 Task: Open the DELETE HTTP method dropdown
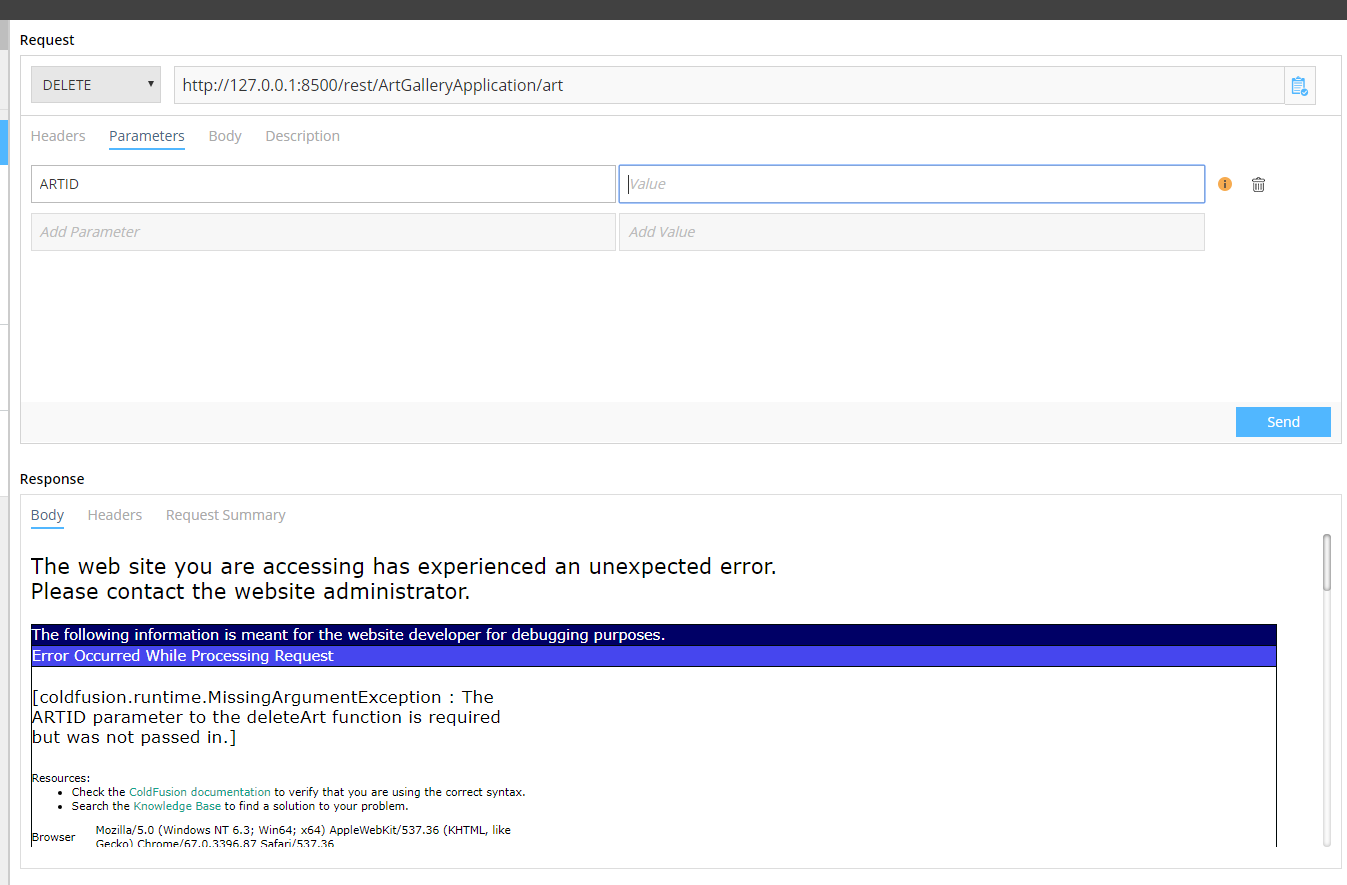click(96, 85)
